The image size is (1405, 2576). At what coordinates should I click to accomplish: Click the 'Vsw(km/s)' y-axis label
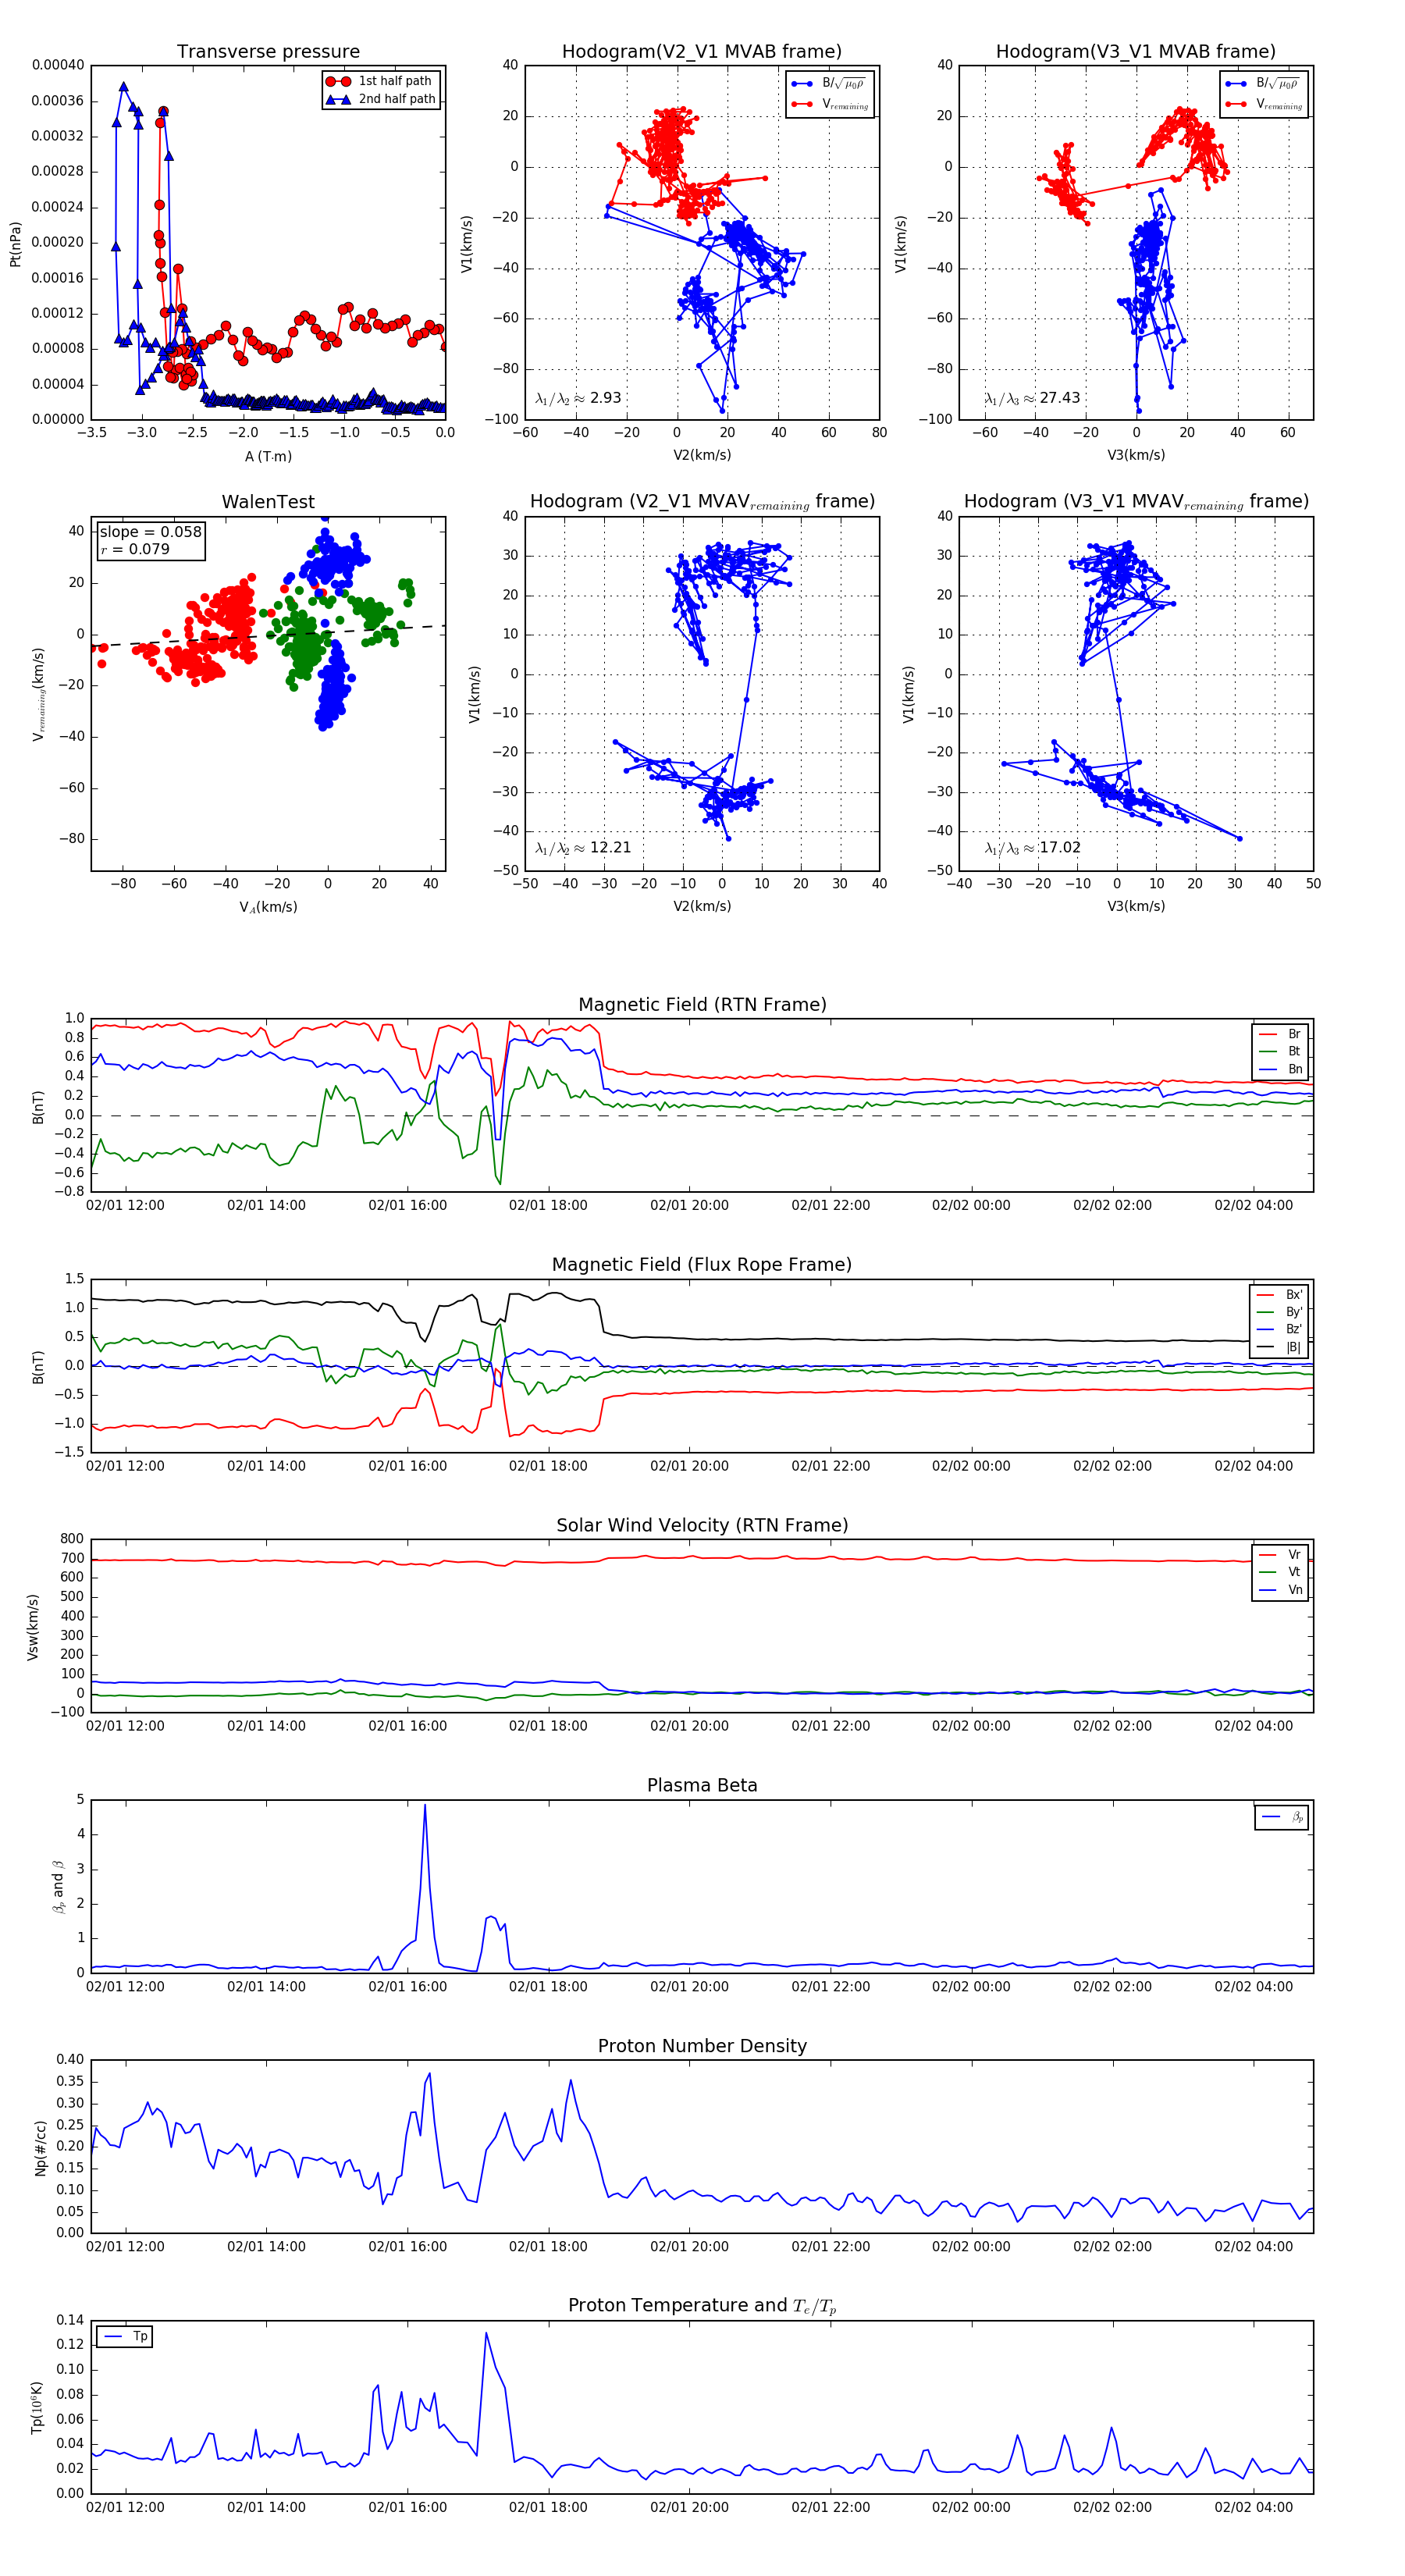click(x=33, y=1627)
